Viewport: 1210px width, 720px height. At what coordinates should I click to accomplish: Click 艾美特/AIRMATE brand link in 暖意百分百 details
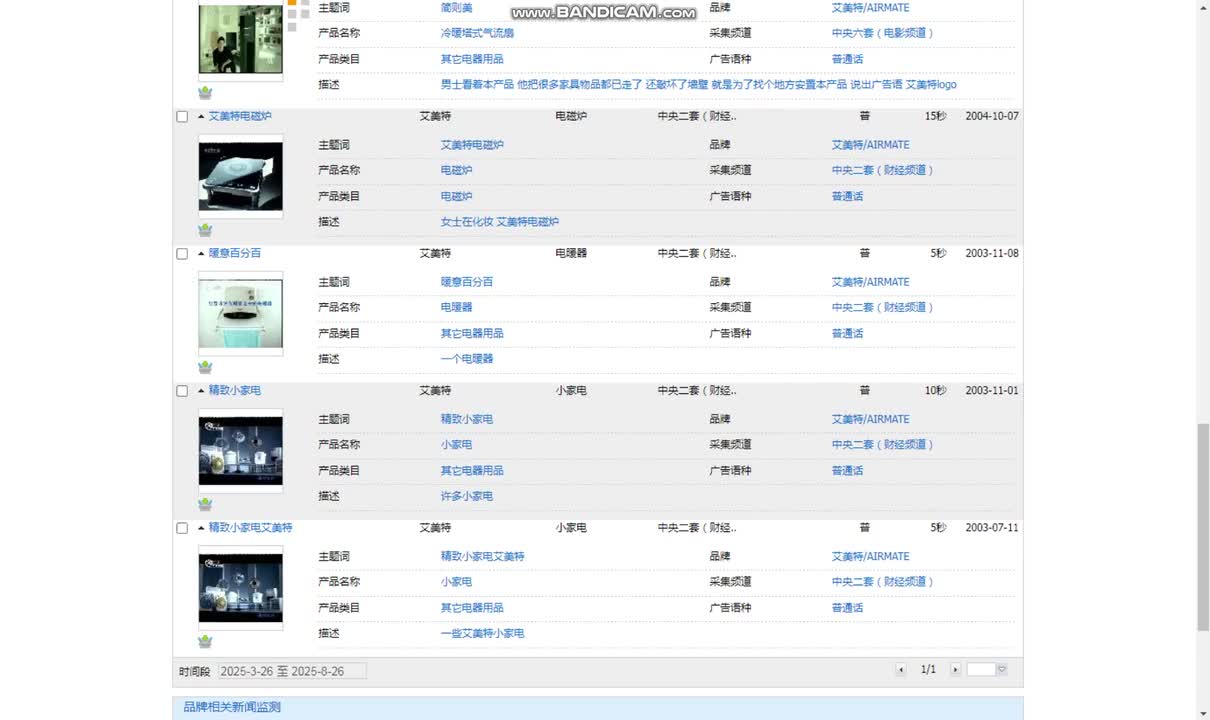pos(871,282)
